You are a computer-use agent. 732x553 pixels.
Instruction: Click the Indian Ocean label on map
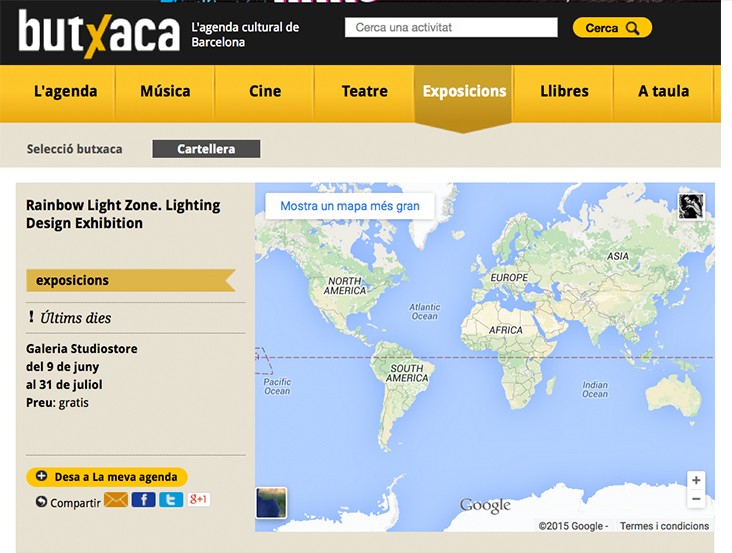pyautogui.click(x=595, y=389)
